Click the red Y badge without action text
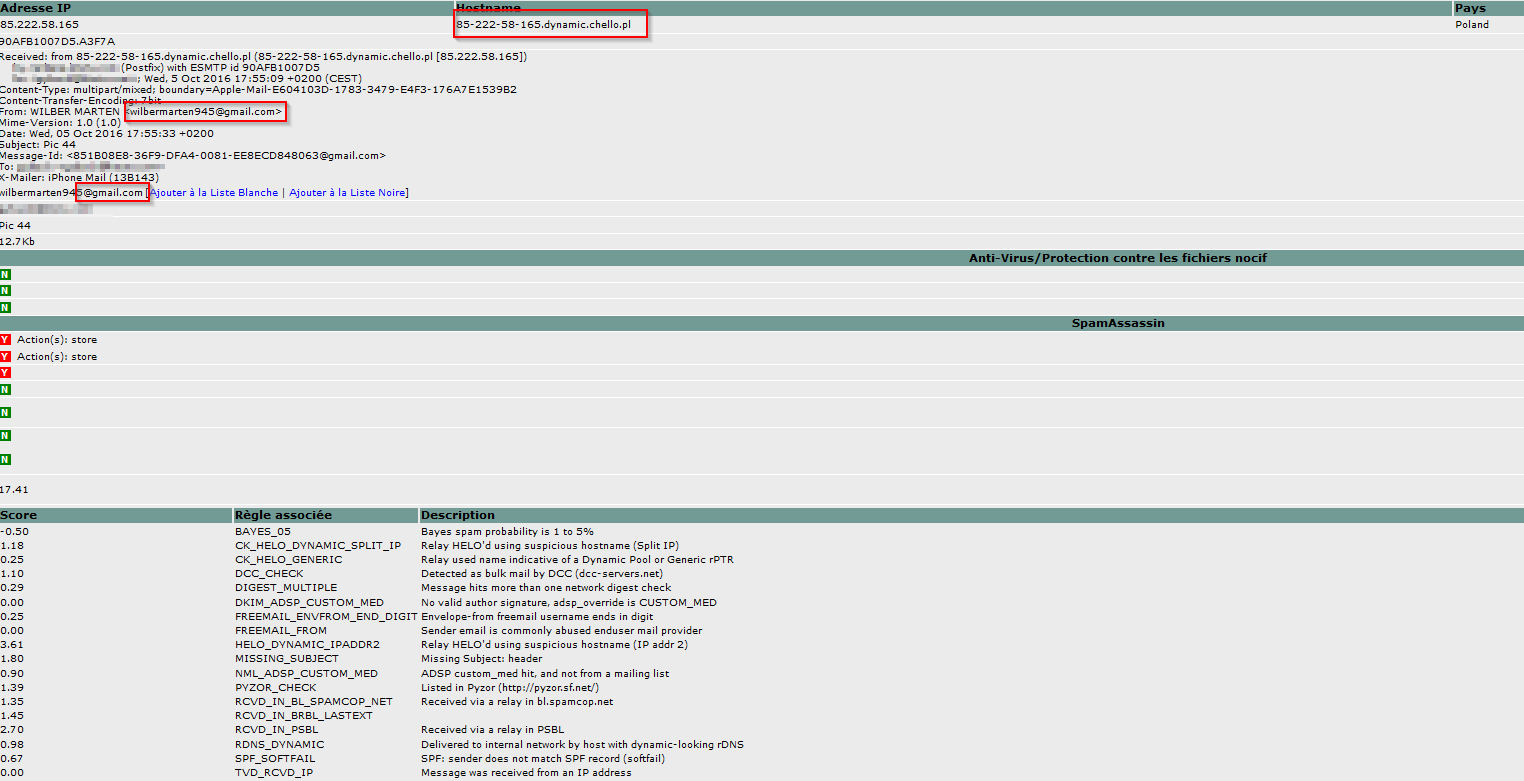The width and height of the screenshot is (1524, 781). click(x=5, y=372)
